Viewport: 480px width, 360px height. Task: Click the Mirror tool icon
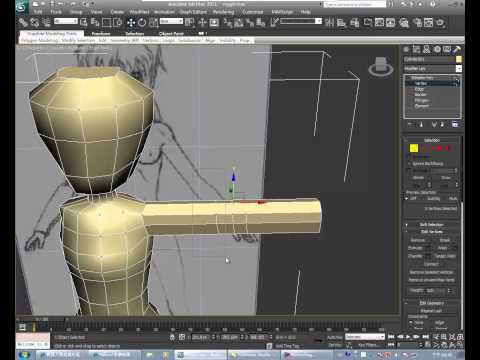[x=329, y=23]
